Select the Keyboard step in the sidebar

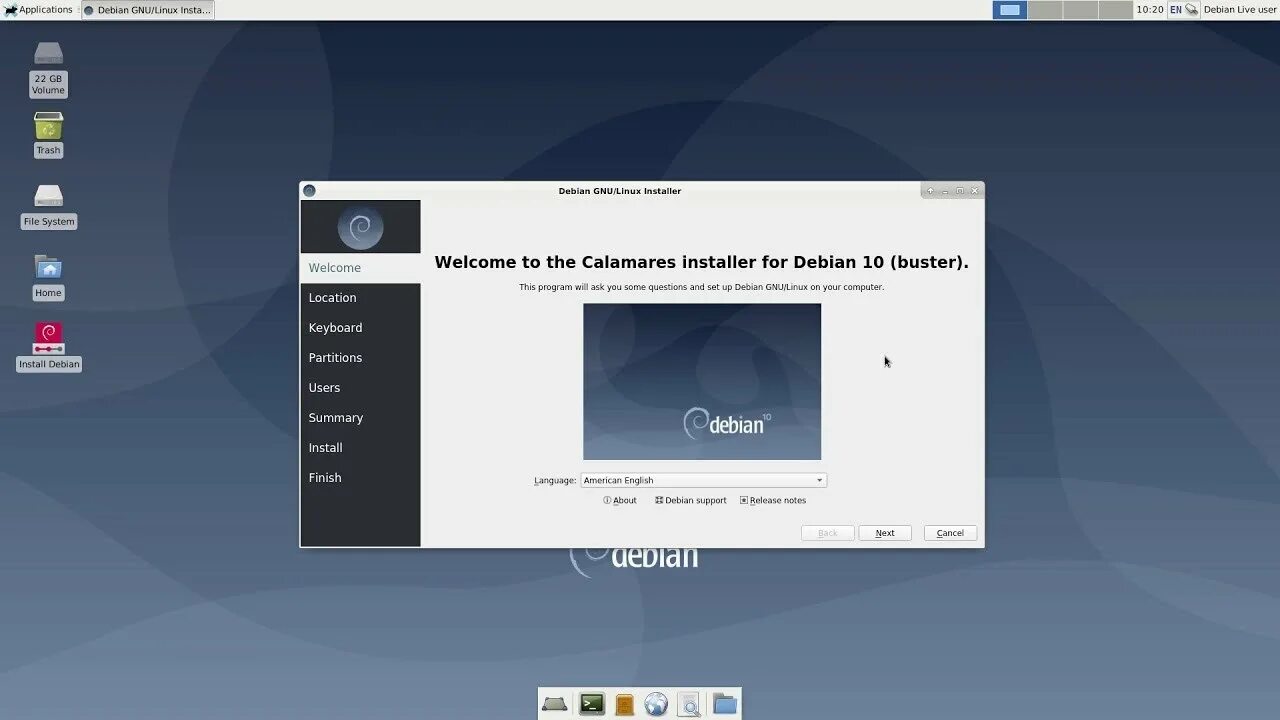coord(360,328)
